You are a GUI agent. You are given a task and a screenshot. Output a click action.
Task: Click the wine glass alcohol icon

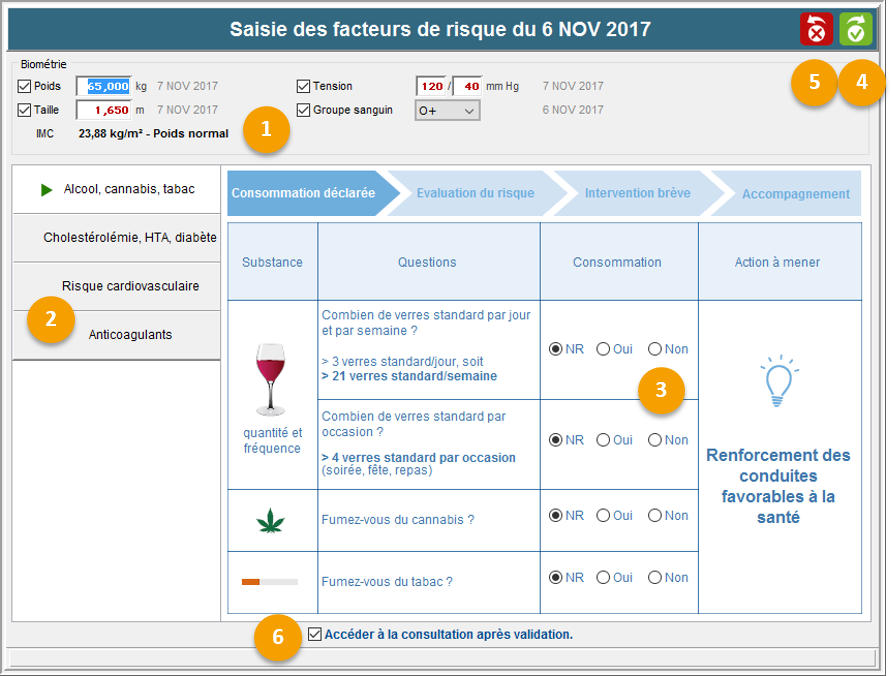coord(271,379)
